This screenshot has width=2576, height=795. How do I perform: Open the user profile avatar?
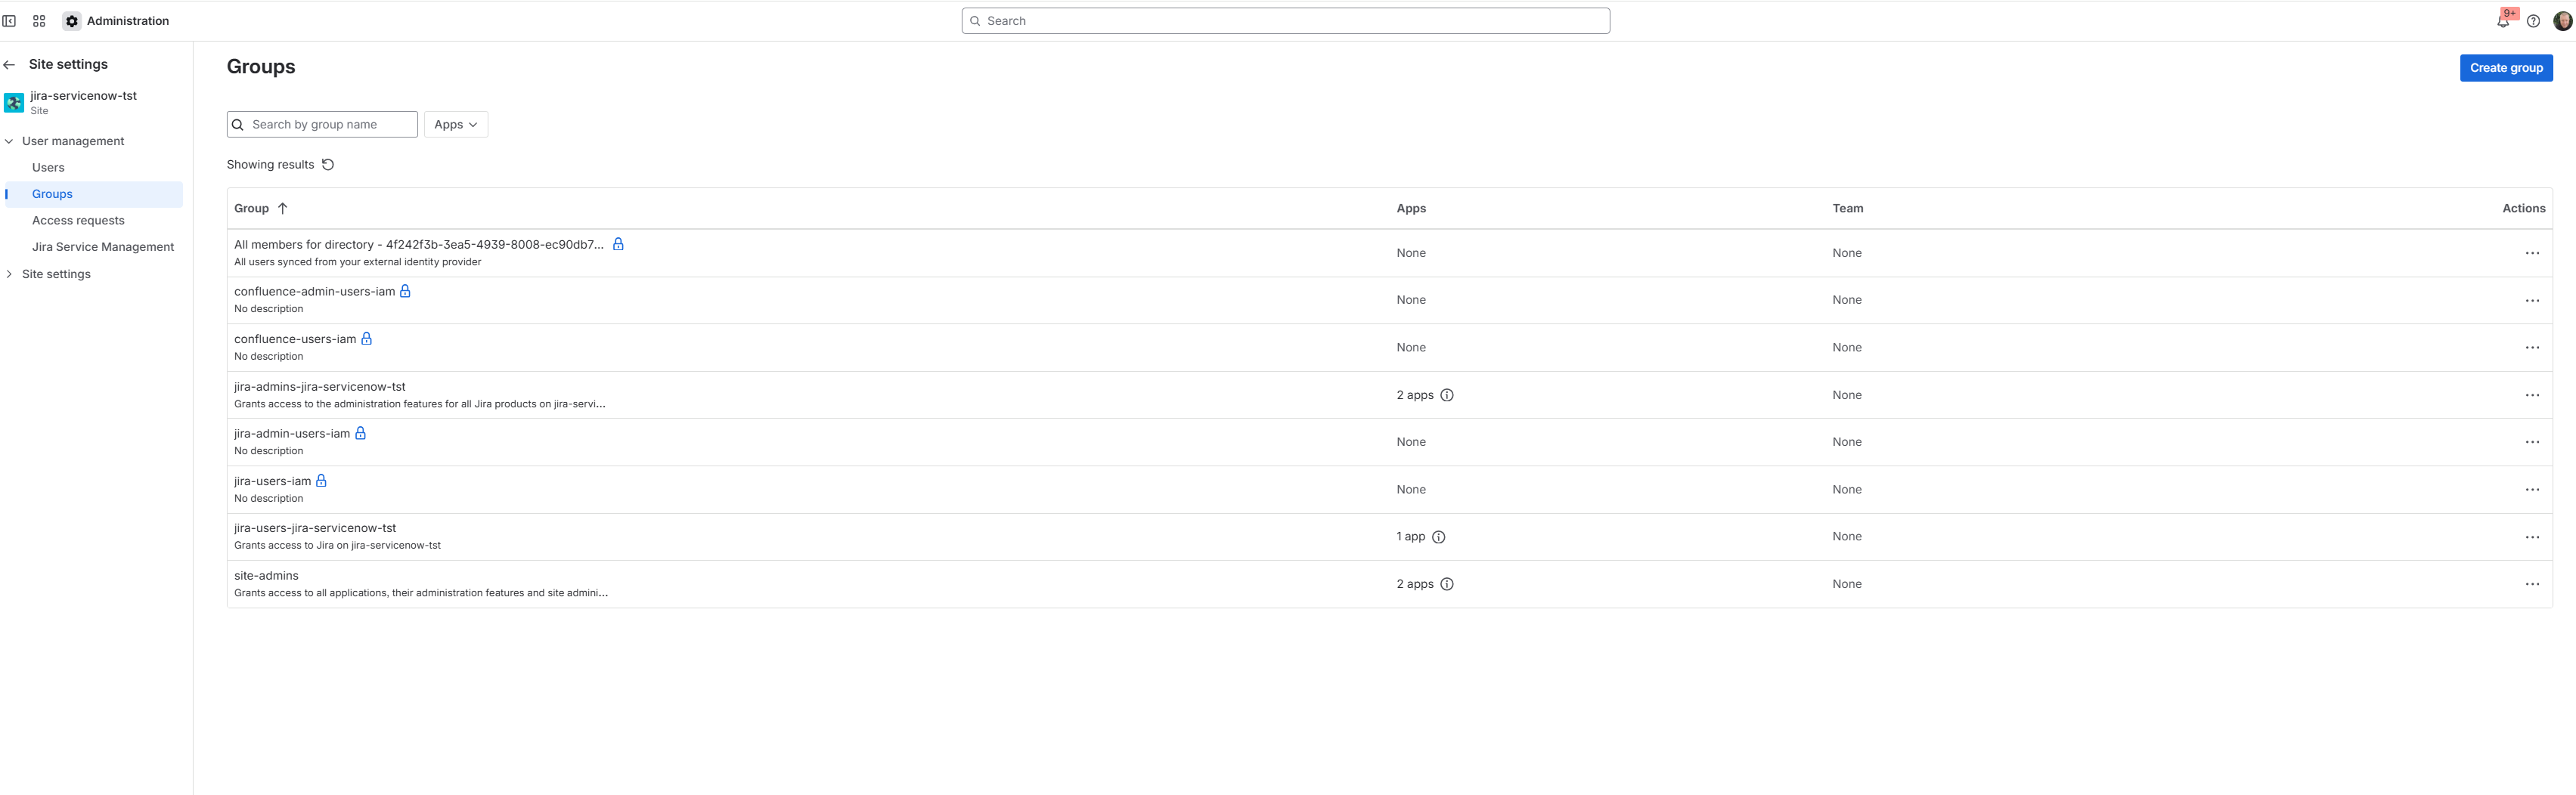(2562, 21)
